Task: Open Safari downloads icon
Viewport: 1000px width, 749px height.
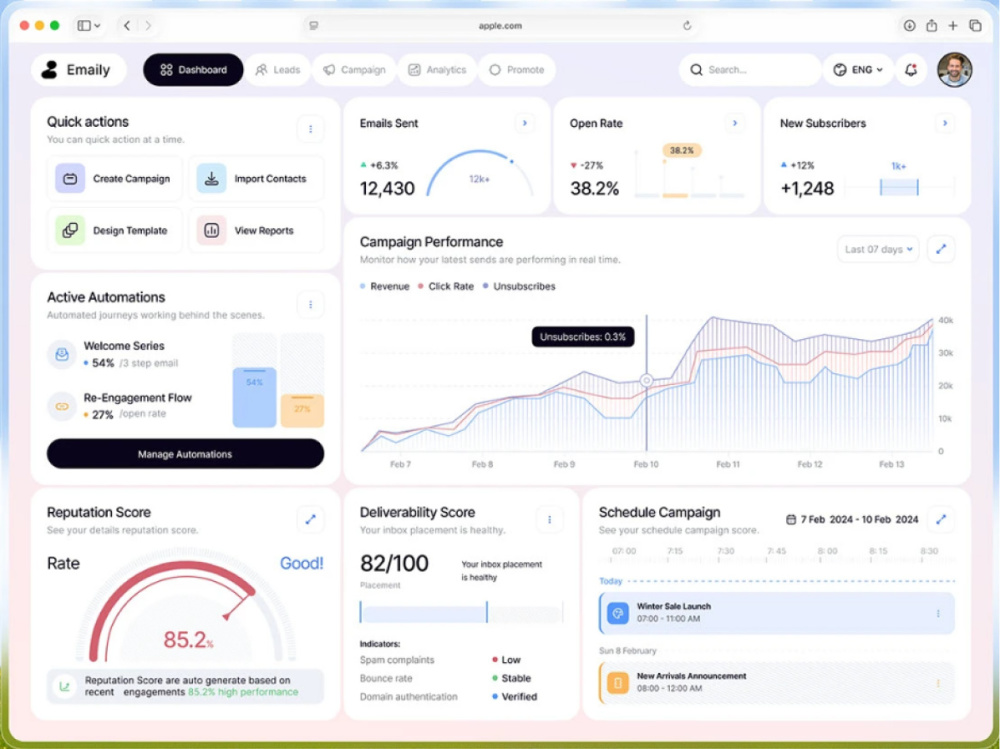Action: point(909,26)
